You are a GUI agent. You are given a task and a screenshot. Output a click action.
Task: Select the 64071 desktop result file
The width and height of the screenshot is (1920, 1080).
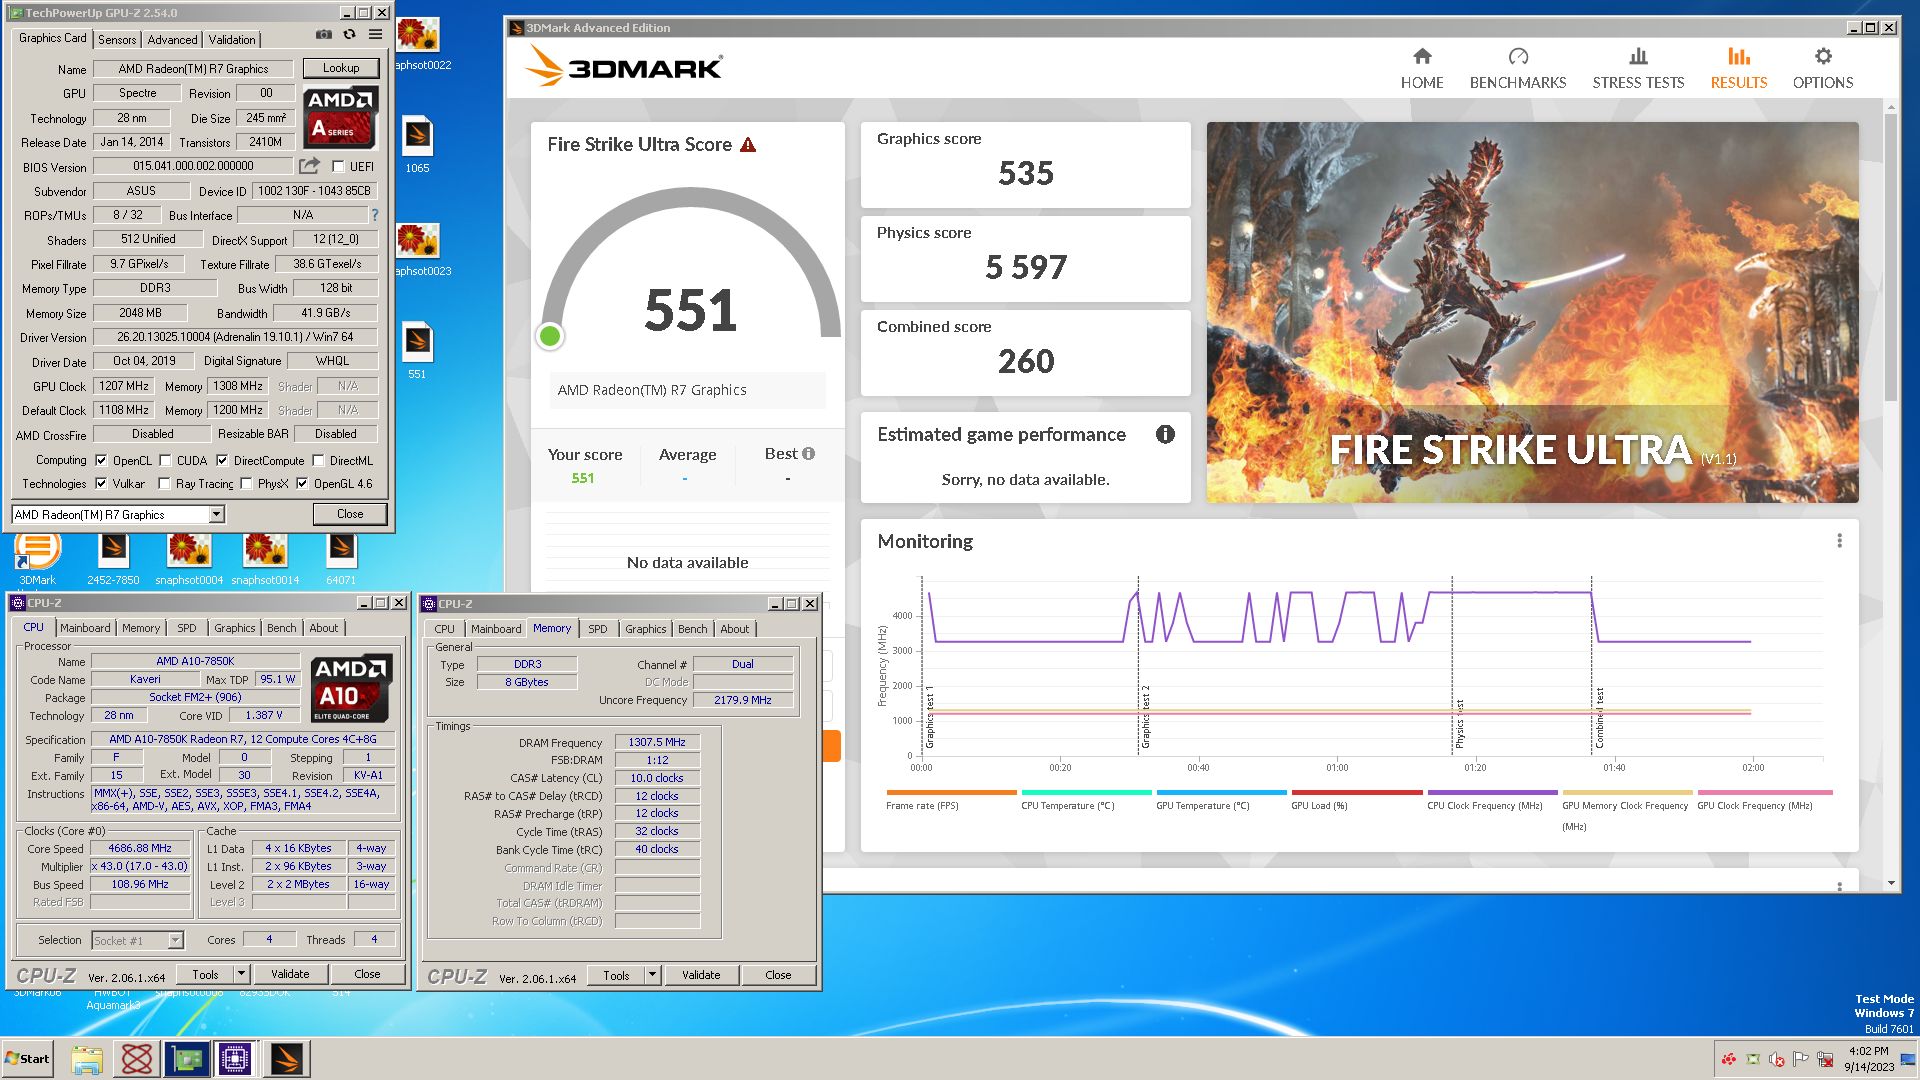(x=341, y=550)
